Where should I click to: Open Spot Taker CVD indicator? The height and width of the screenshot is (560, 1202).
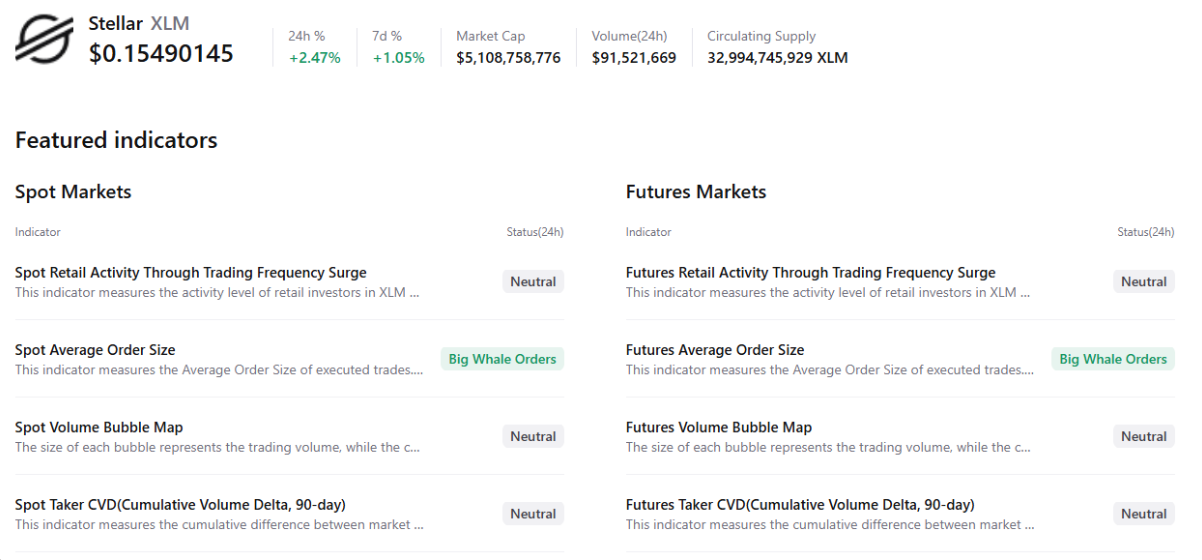click(180, 505)
